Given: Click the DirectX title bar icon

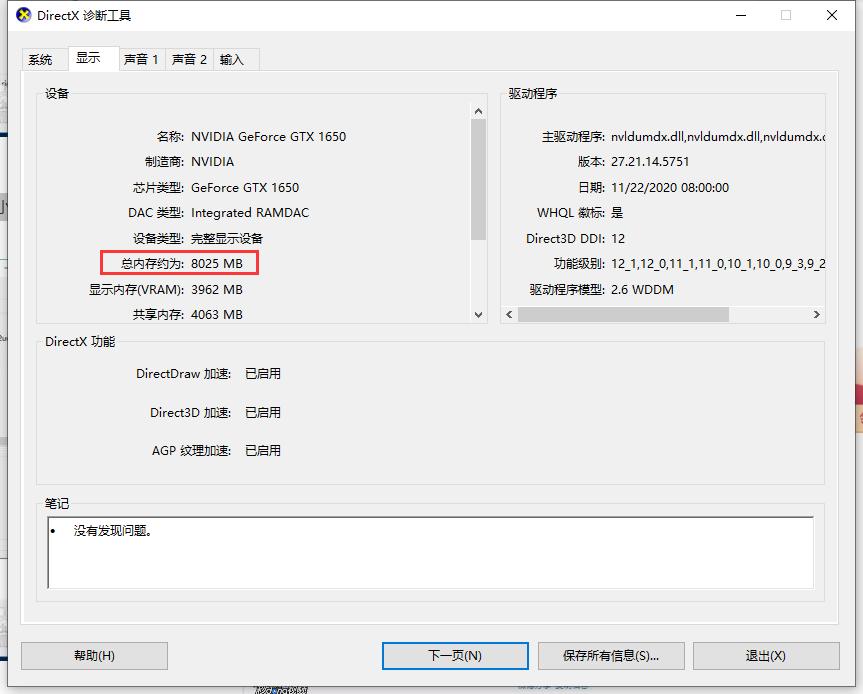Looking at the screenshot, I should [24, 15].
